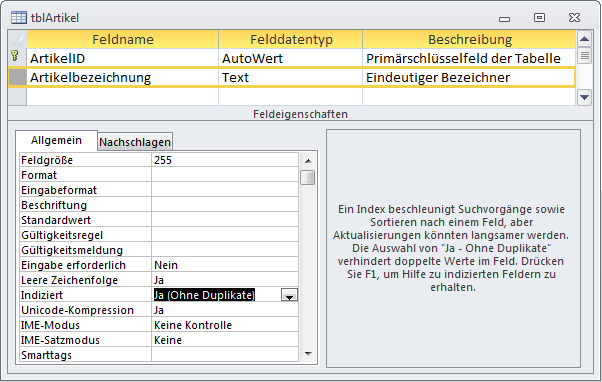Switch to the Nachschlagen tab
602x382 pixels.
pyautogui.click(x=135, y=142)
